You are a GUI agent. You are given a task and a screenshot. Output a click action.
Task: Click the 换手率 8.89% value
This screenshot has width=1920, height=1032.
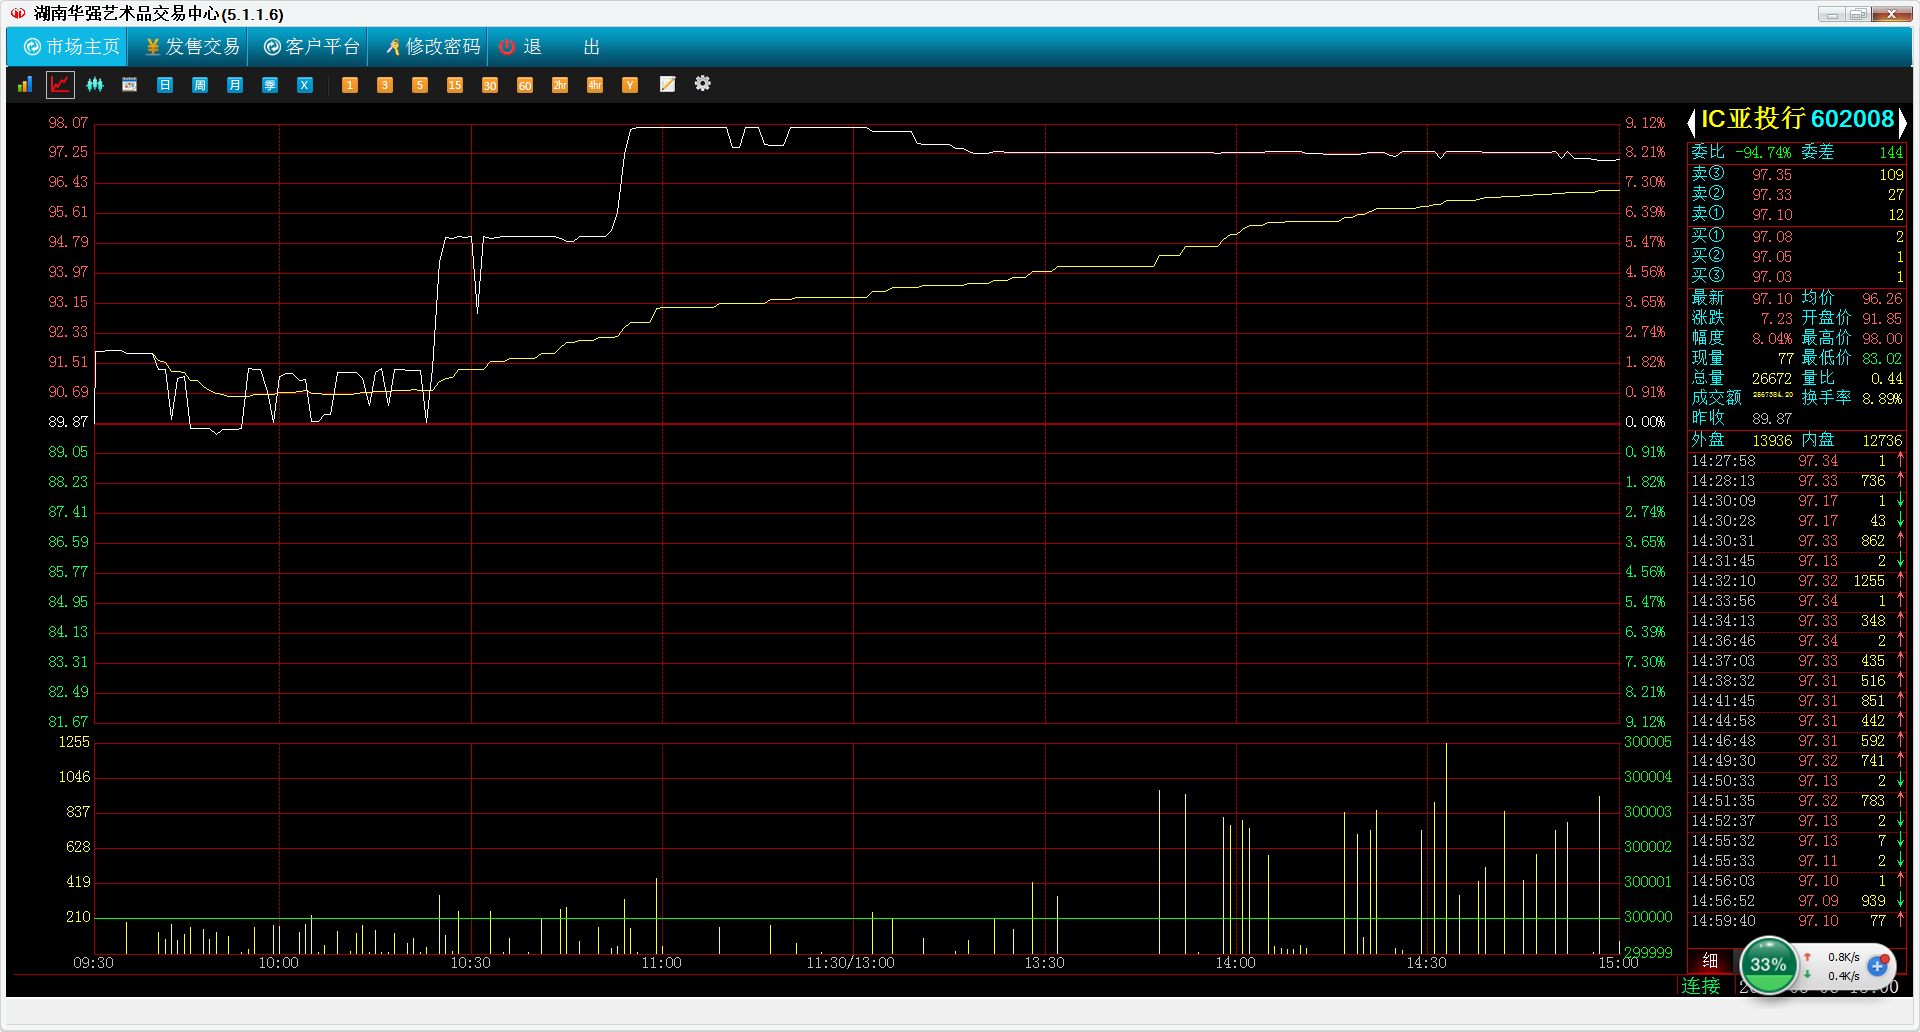click(1881, 399)
